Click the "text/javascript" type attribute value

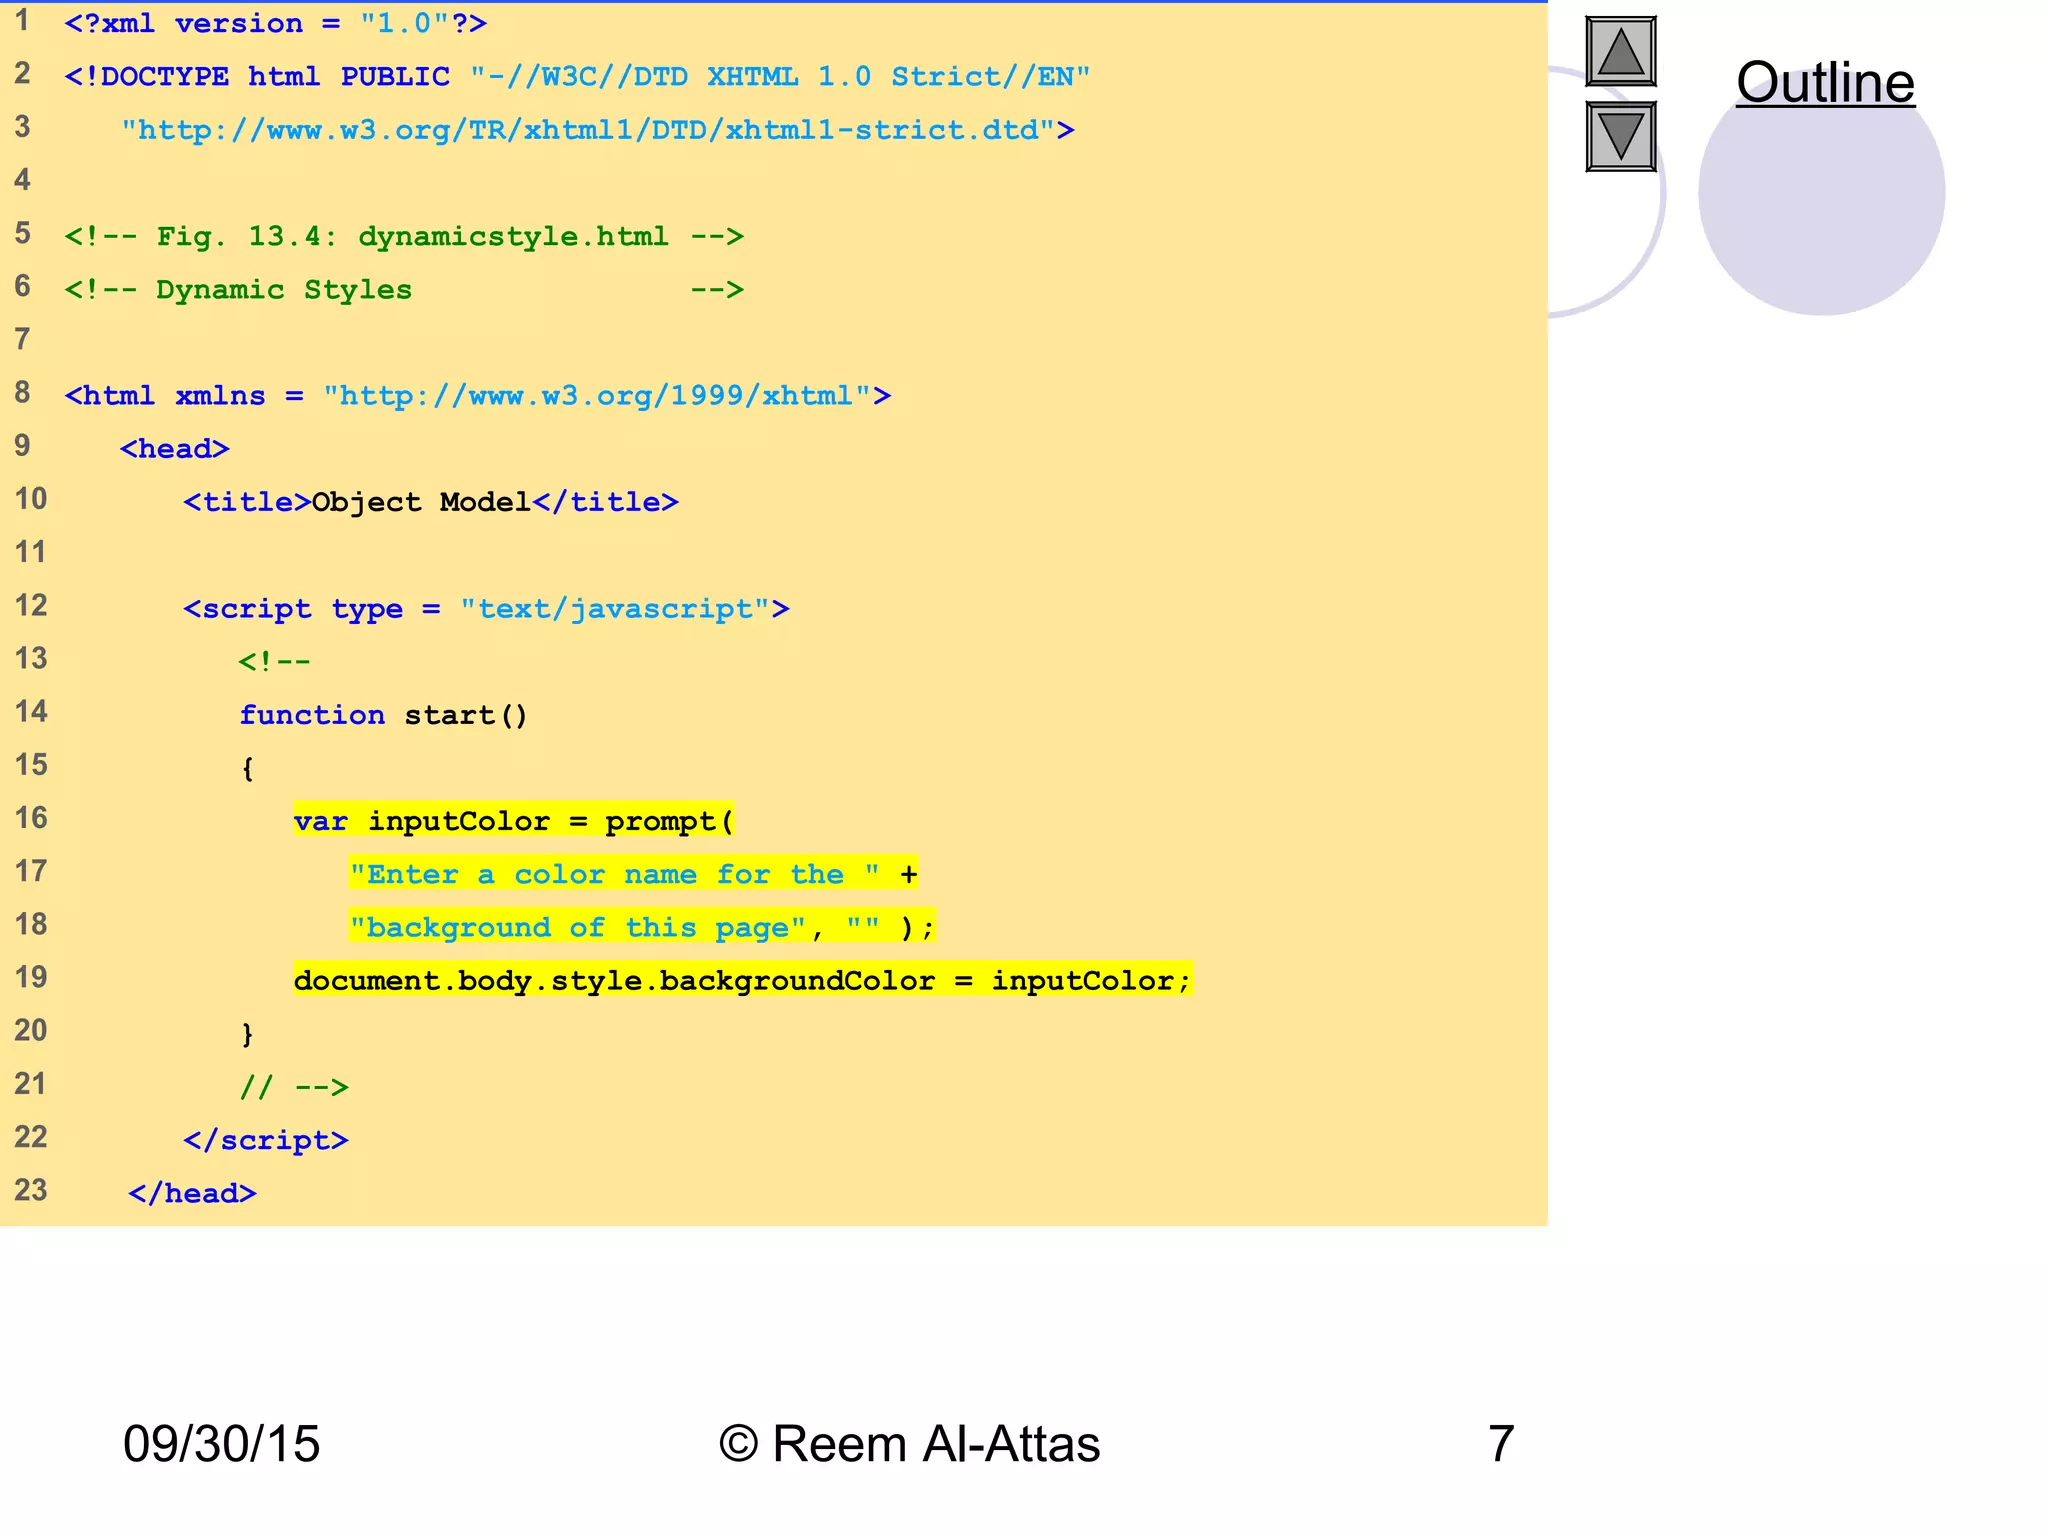tap(614, 609)
